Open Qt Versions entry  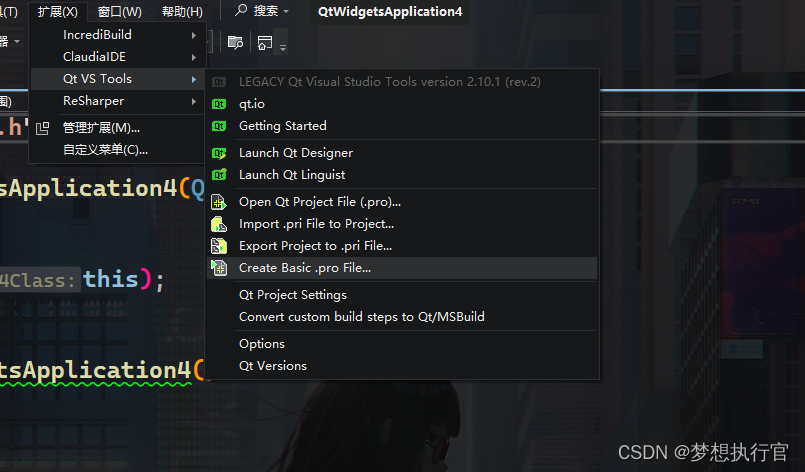pos(401,366)
